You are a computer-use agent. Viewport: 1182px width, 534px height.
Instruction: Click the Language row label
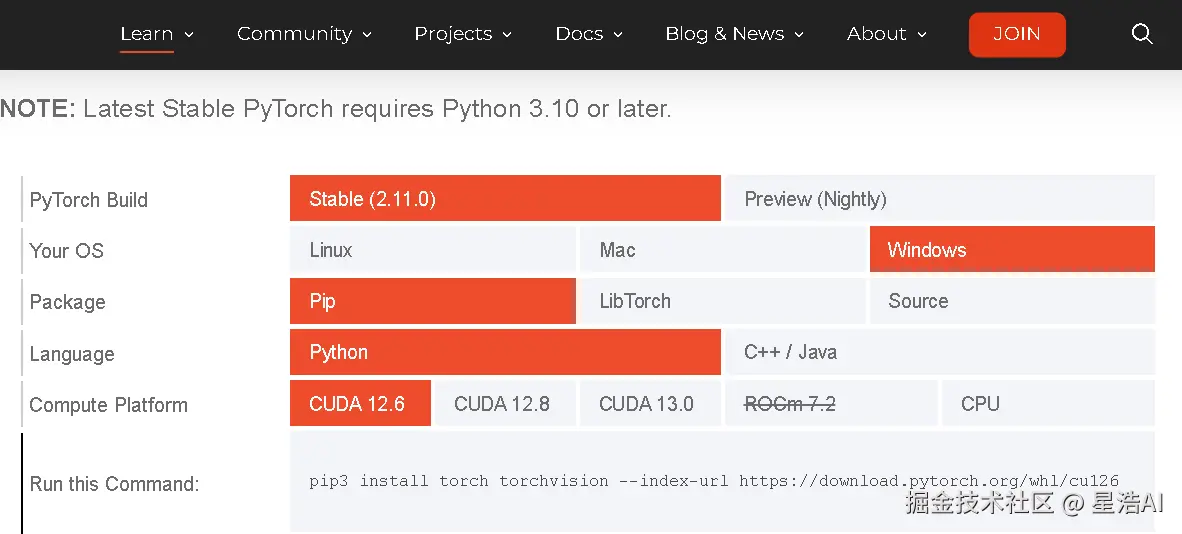(x=72, y=354)
